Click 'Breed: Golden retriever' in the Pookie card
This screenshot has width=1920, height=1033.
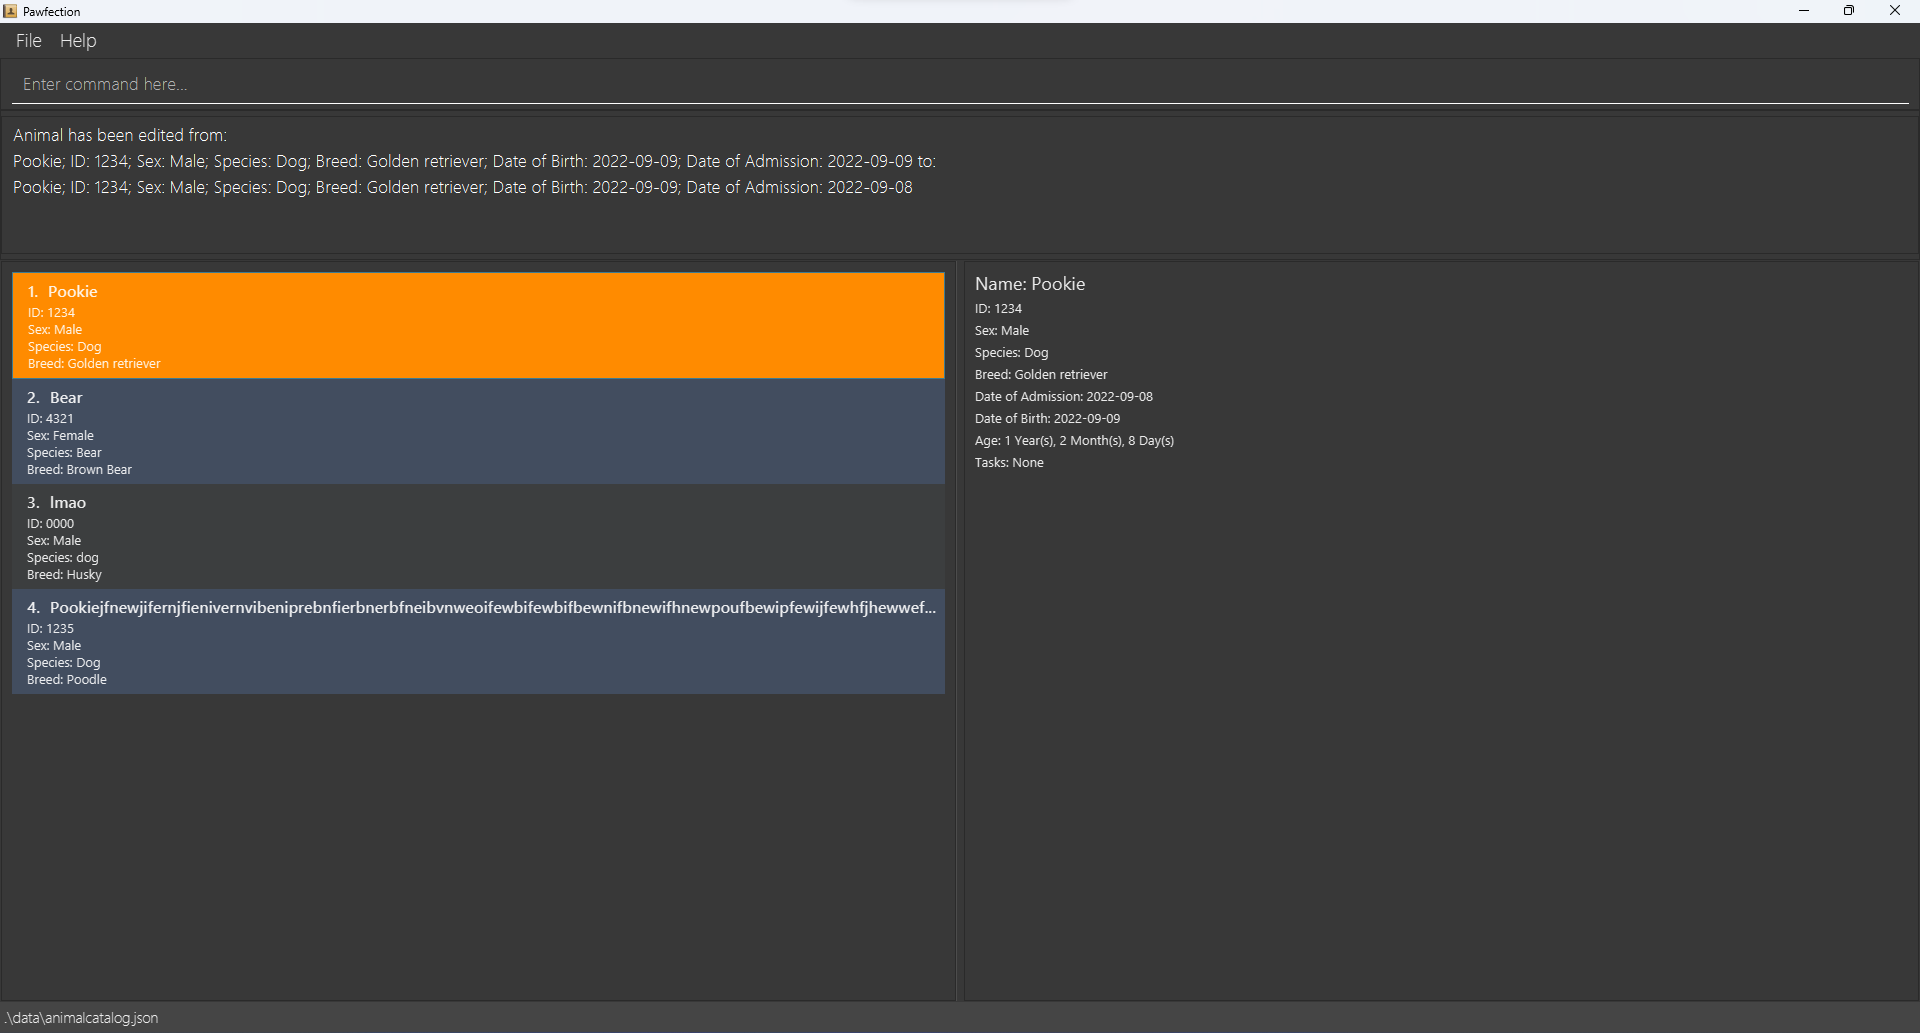[94, 364]
